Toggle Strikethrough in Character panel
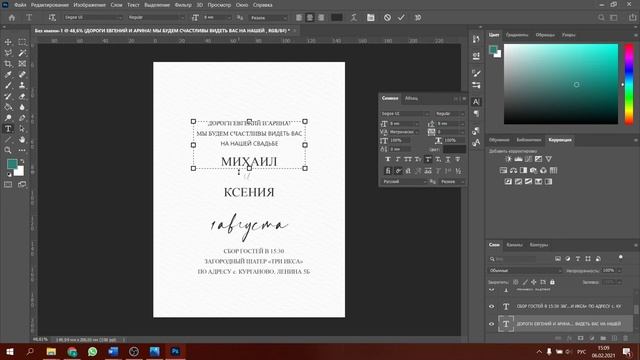 pyautogui.click(x=458, y=159)
